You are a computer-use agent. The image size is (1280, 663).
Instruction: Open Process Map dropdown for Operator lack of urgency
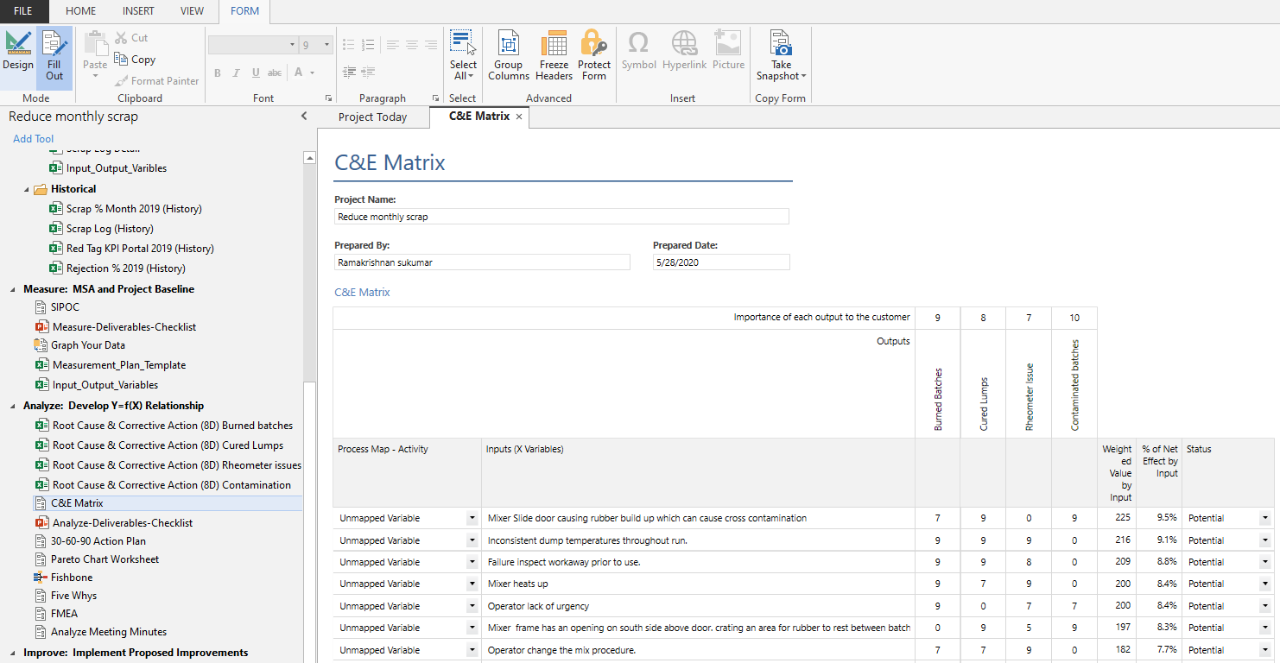pos(472,606)
